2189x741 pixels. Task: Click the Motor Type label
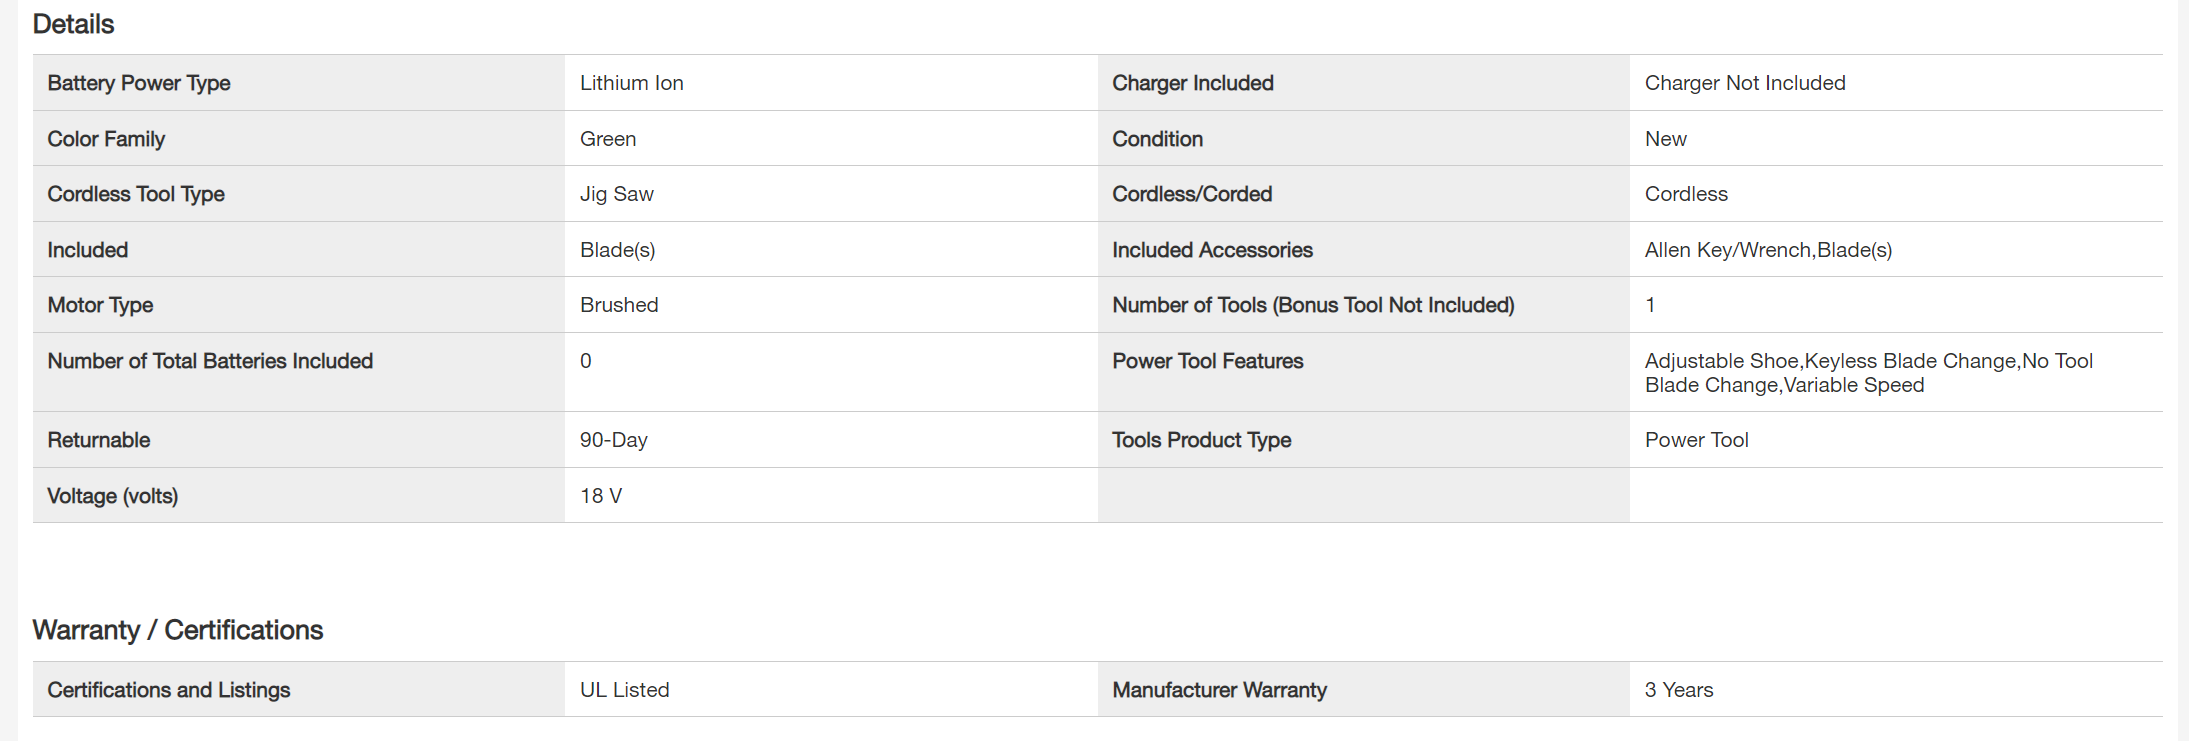[100, 305]
